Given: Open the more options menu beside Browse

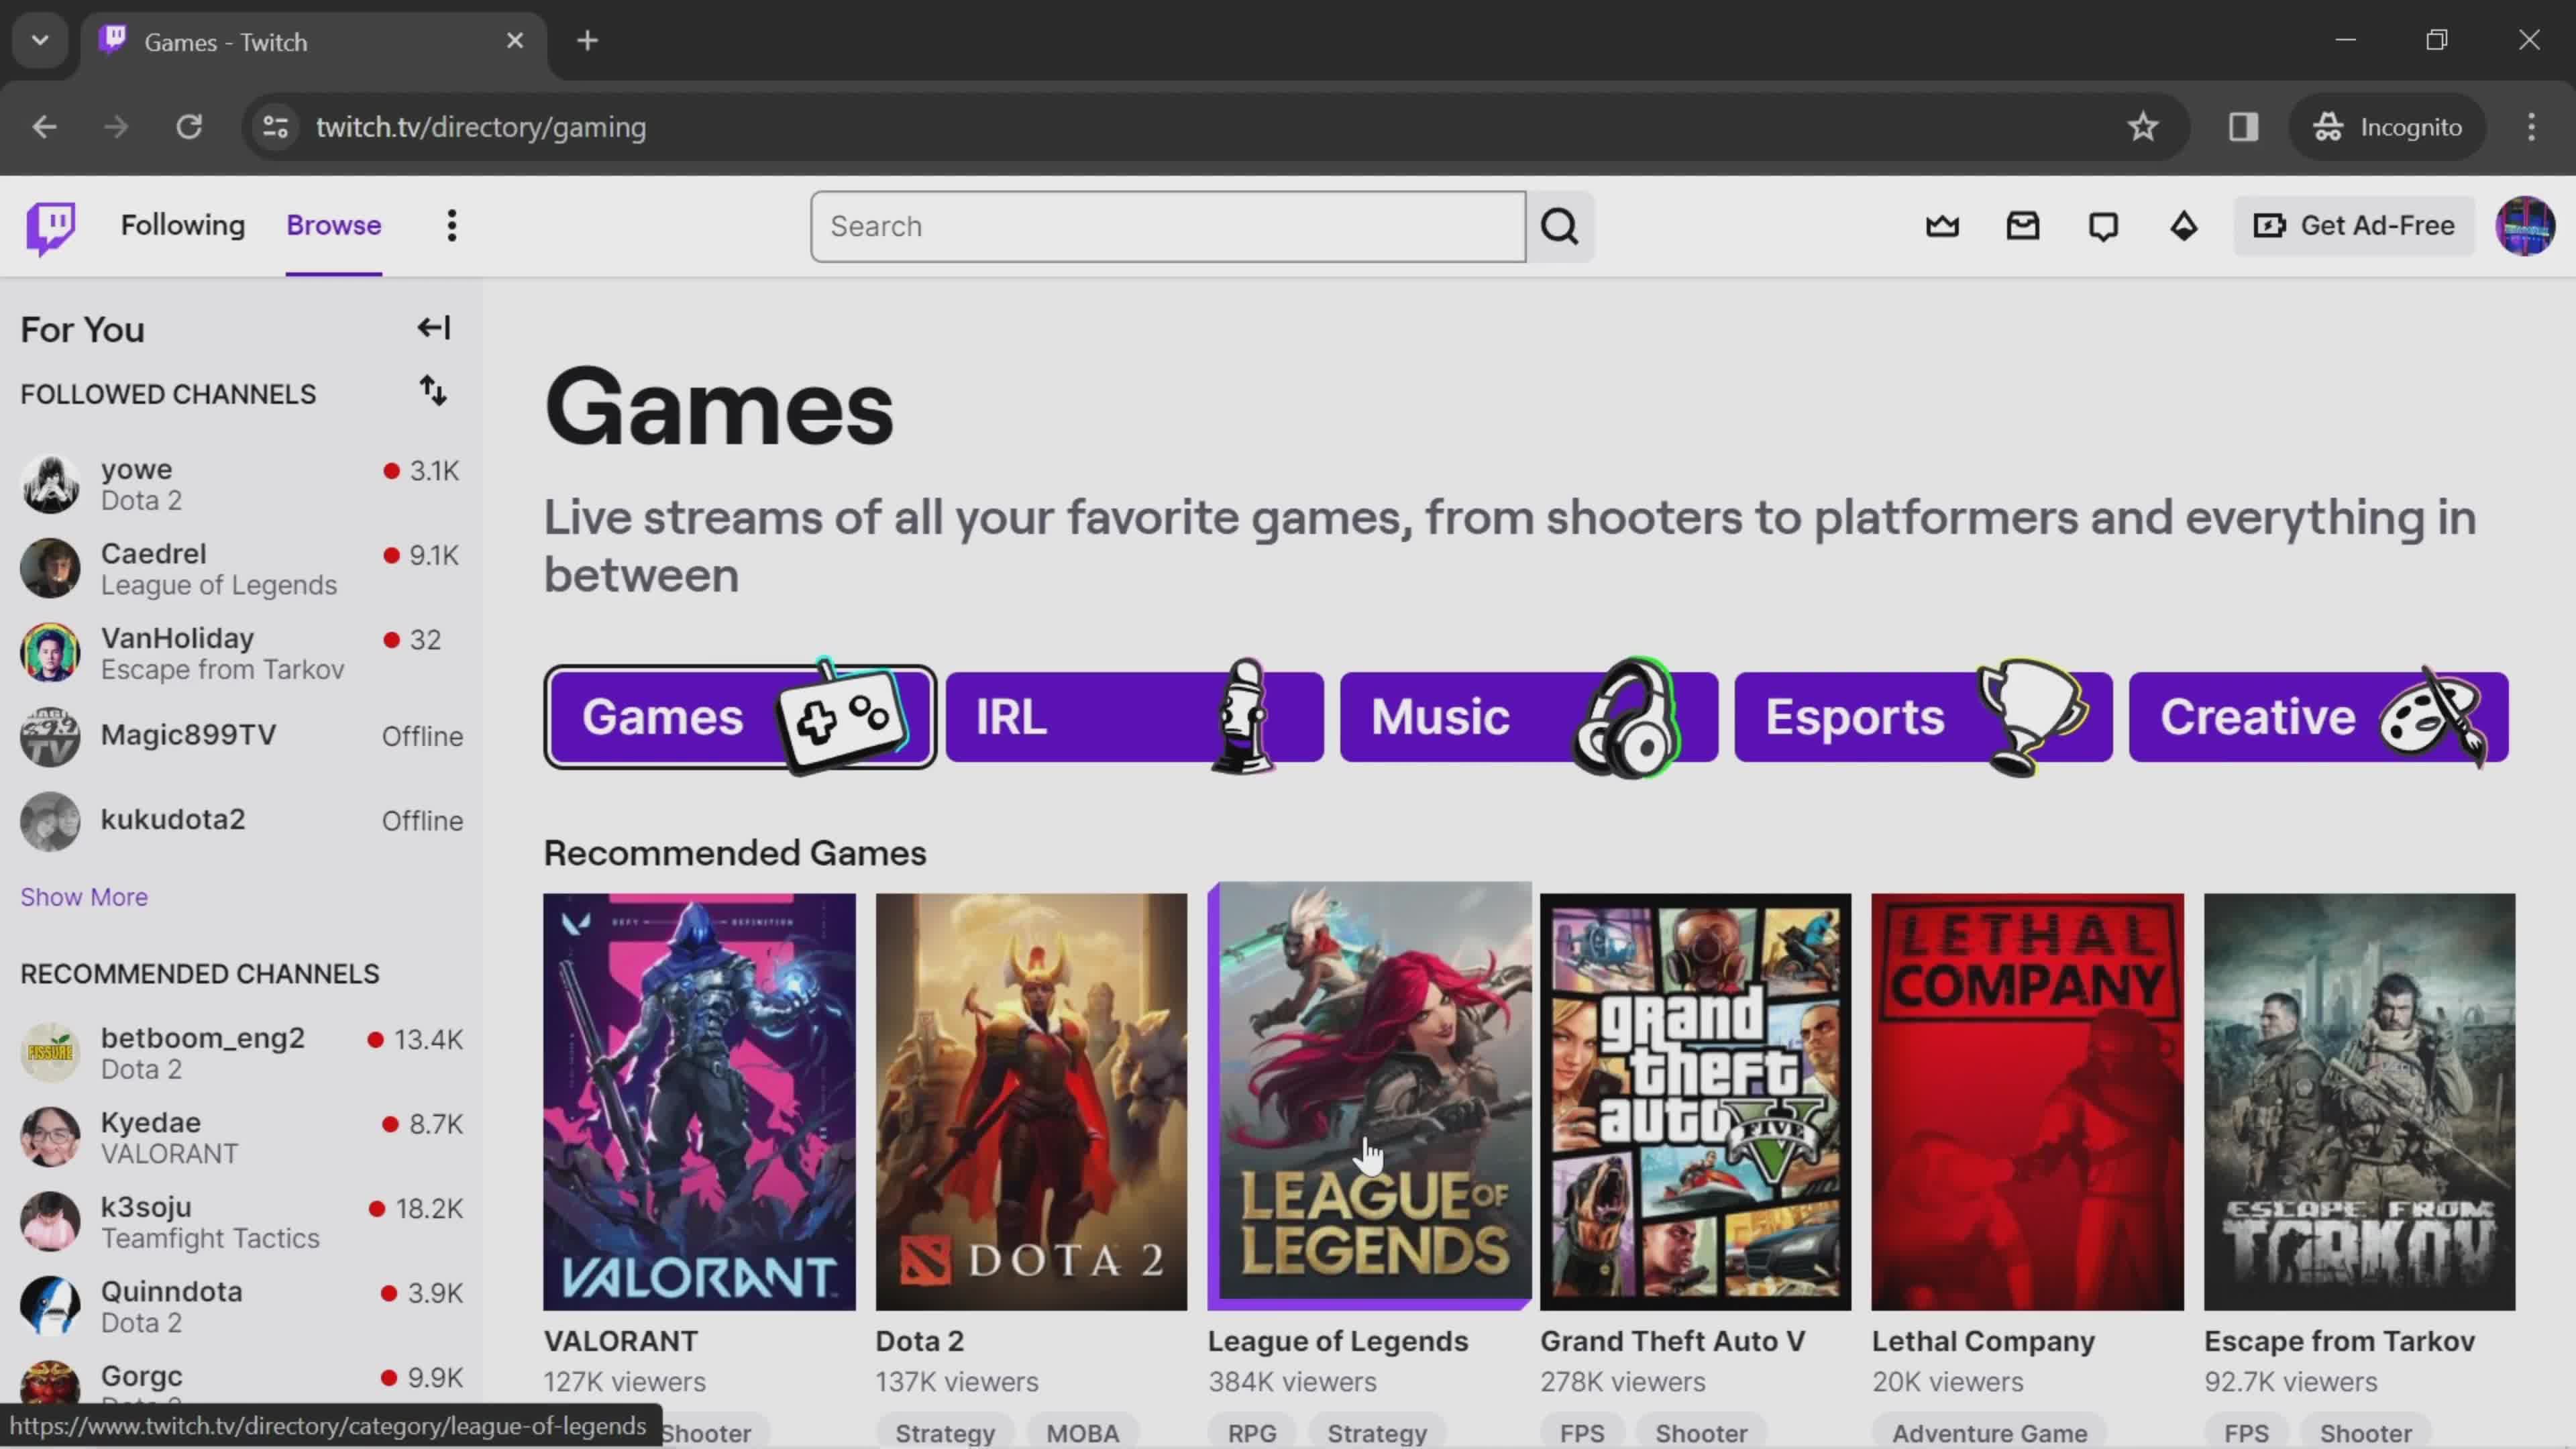Looking at the screenshot, I should (x=452, y=226).
